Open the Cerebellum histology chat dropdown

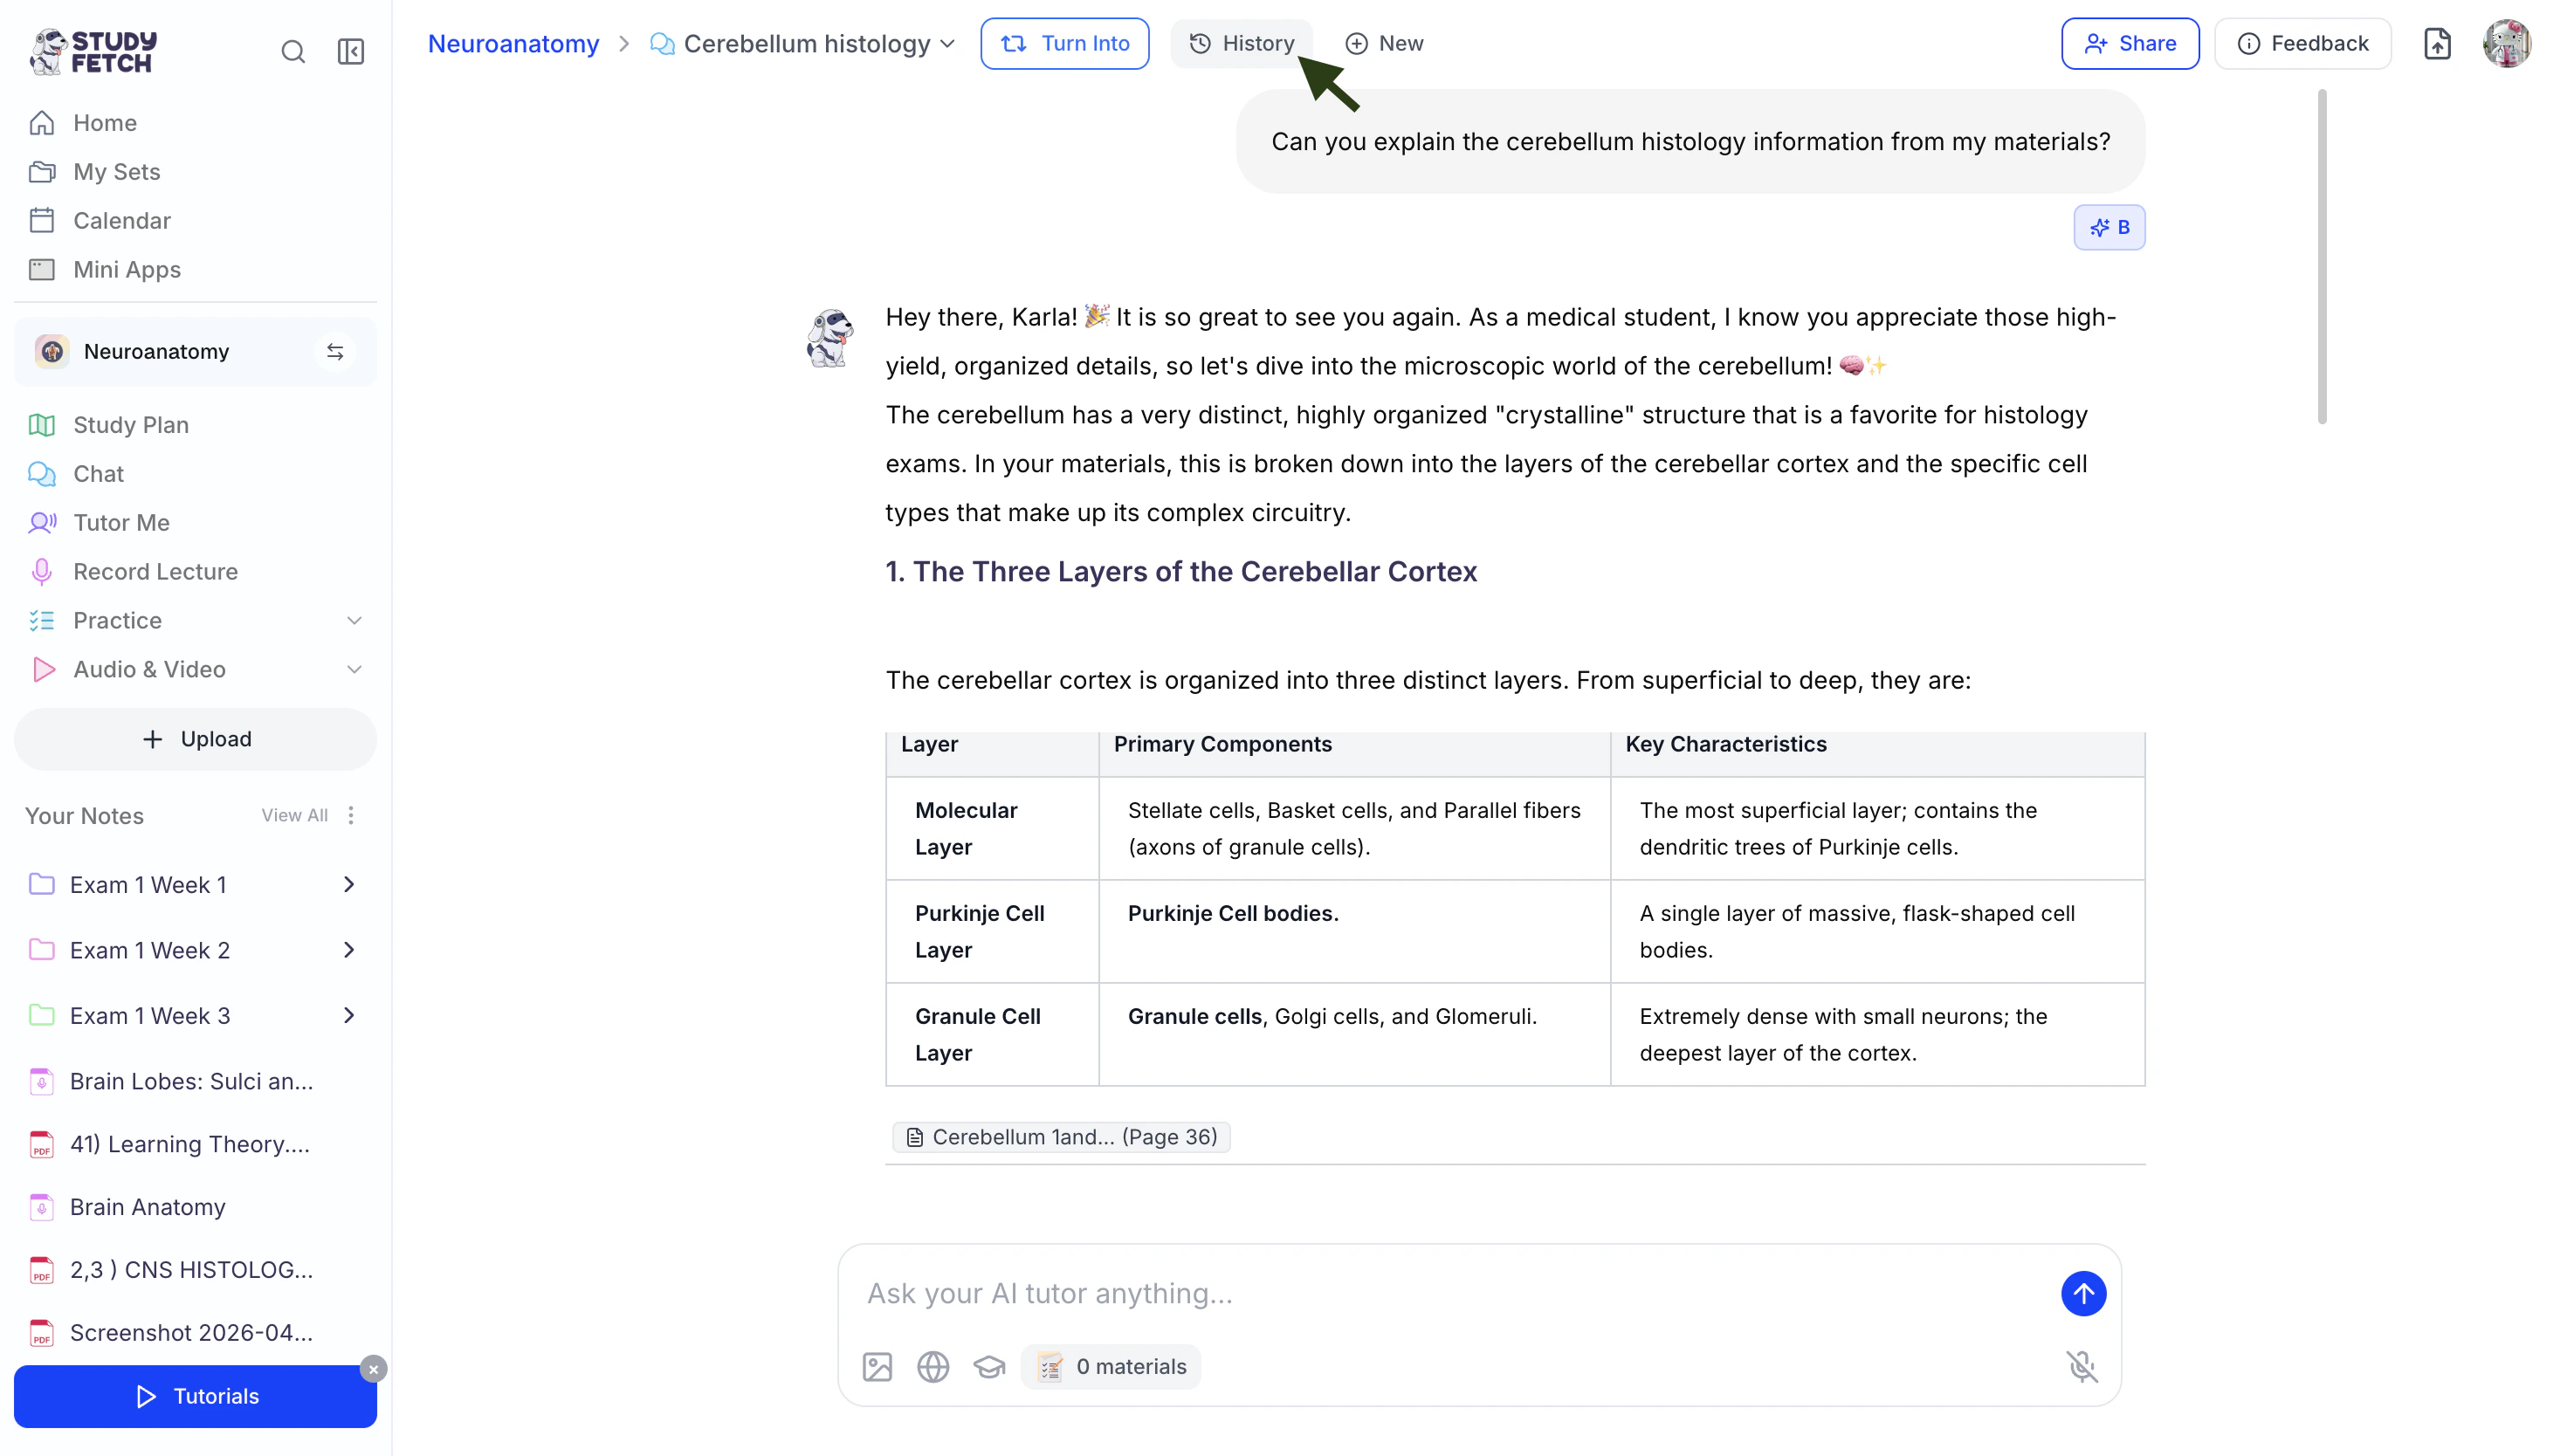click(x=948, y=44)
